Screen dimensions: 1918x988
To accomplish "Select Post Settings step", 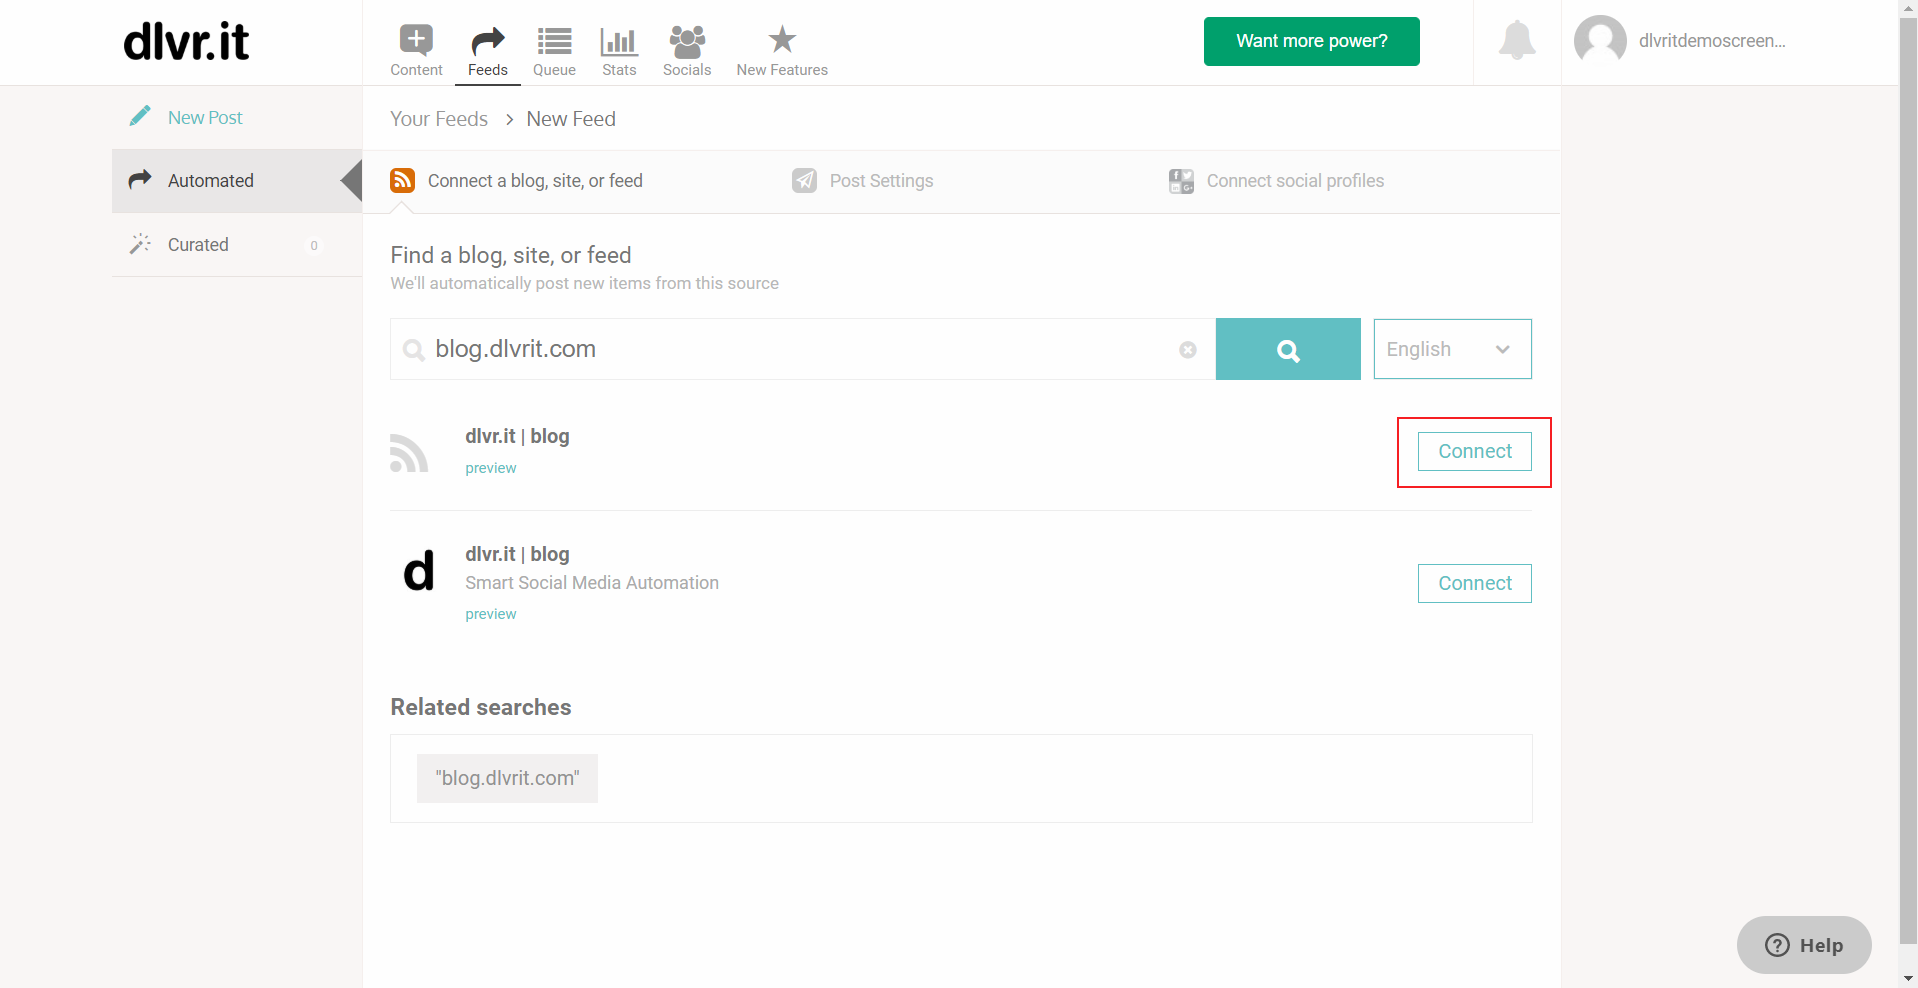I will [862, 181].
